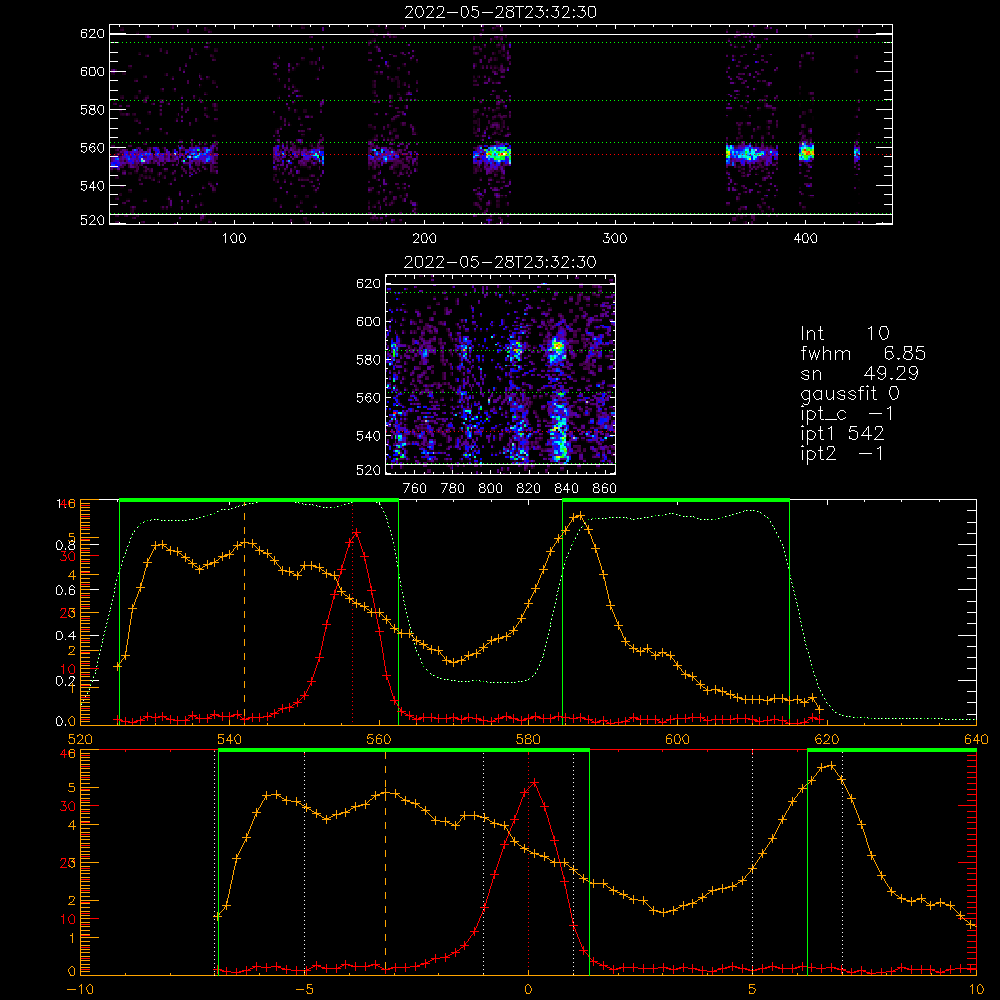
Task: Select the 'gaussfit 0' readout line
Action: click(x=849, y=393)
